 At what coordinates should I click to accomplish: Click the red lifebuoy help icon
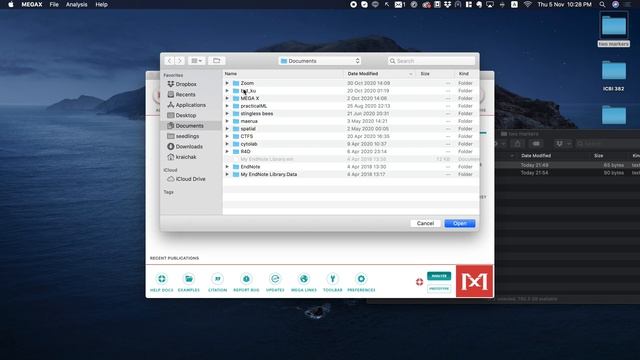click(419, 282)
